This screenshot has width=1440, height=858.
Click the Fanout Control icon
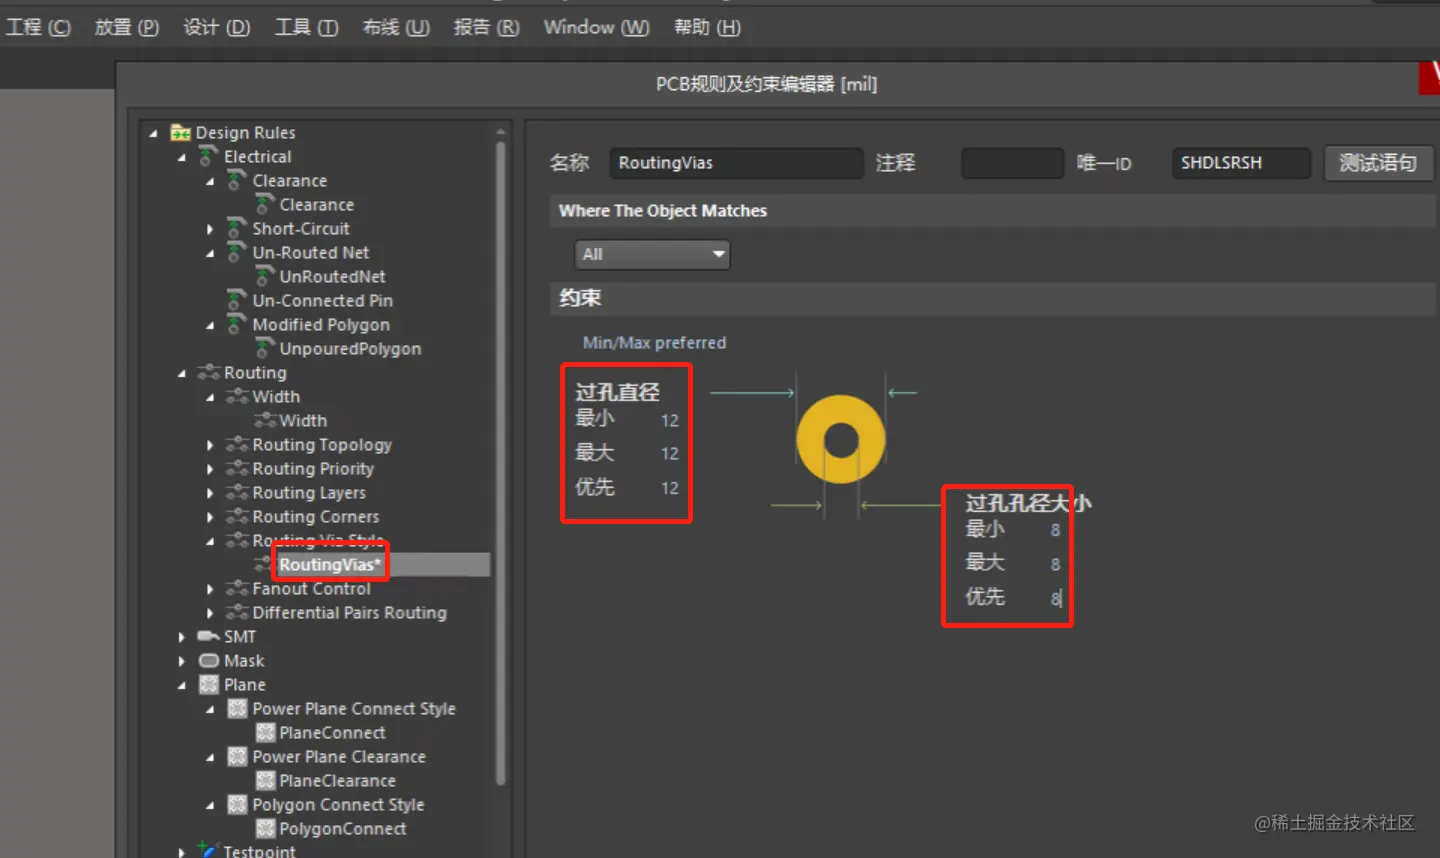click(x=237, y=589)
